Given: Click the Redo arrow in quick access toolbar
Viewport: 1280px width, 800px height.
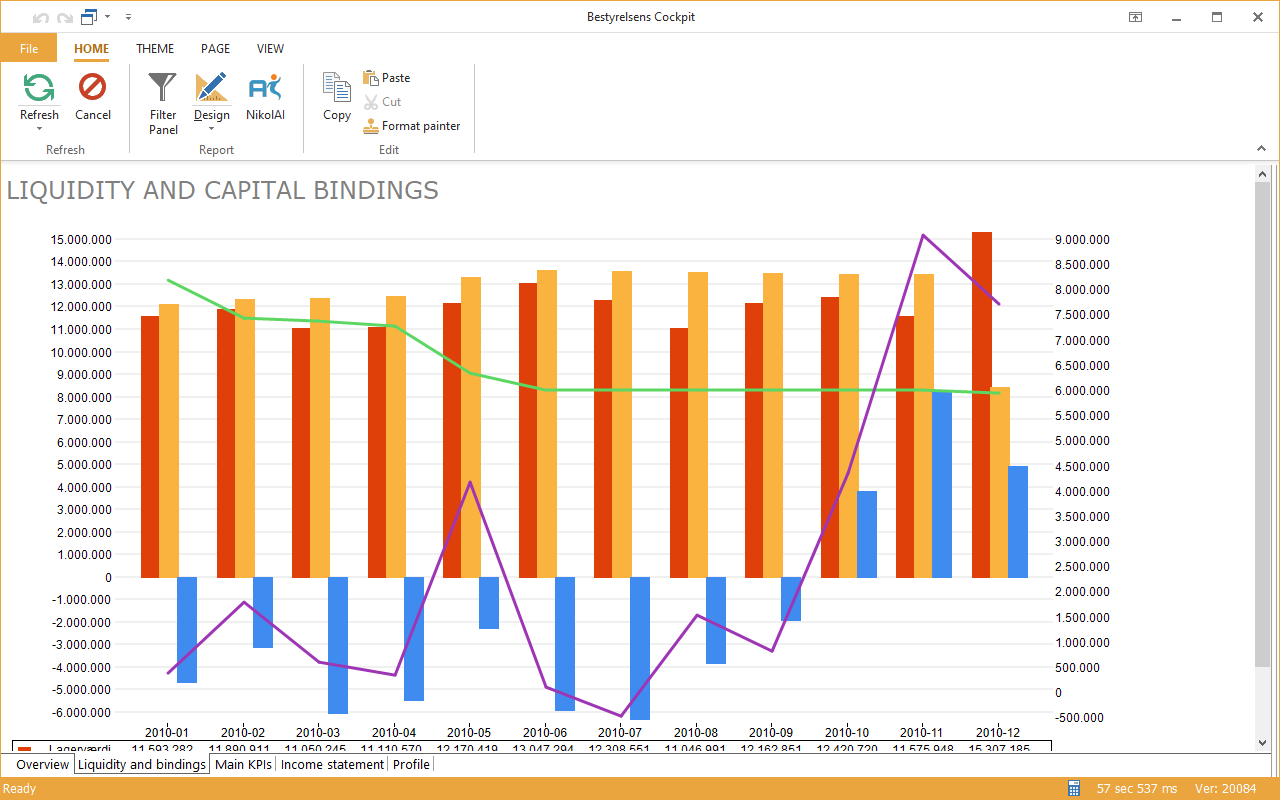Looking at the screenshot, I should click(65, 17).
